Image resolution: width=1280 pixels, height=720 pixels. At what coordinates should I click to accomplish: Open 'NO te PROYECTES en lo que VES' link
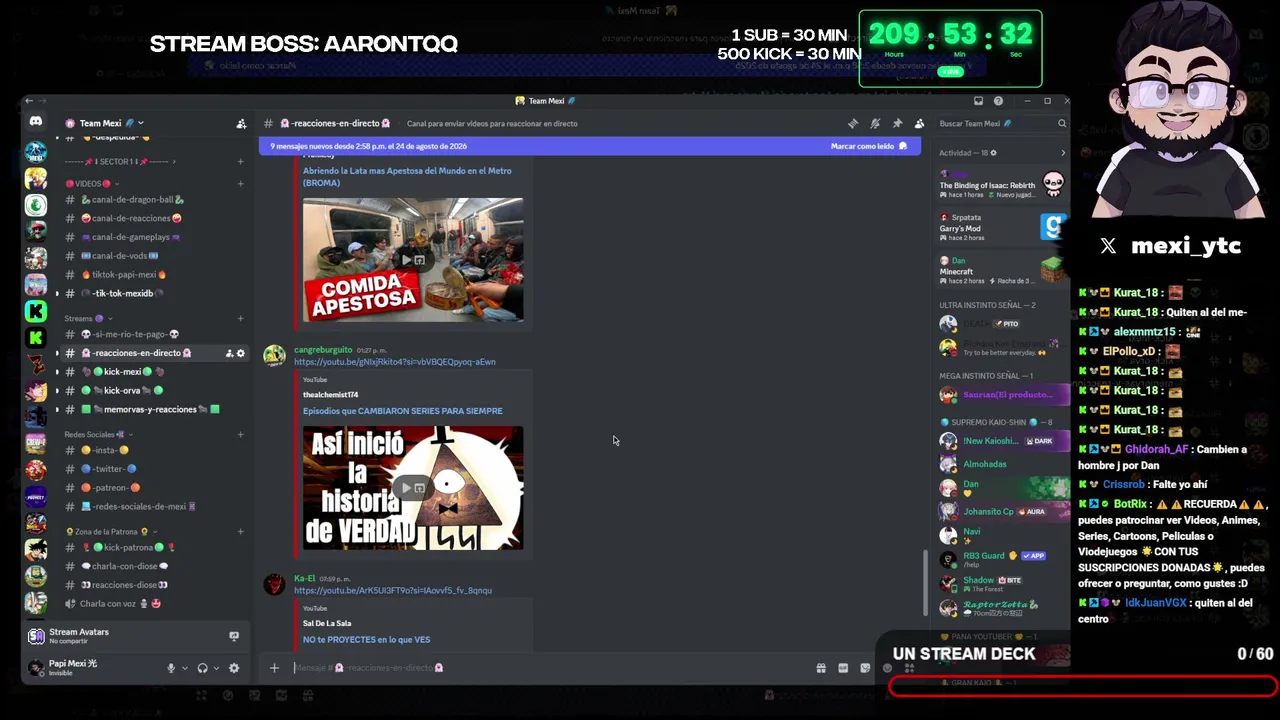tap(366, 640)
